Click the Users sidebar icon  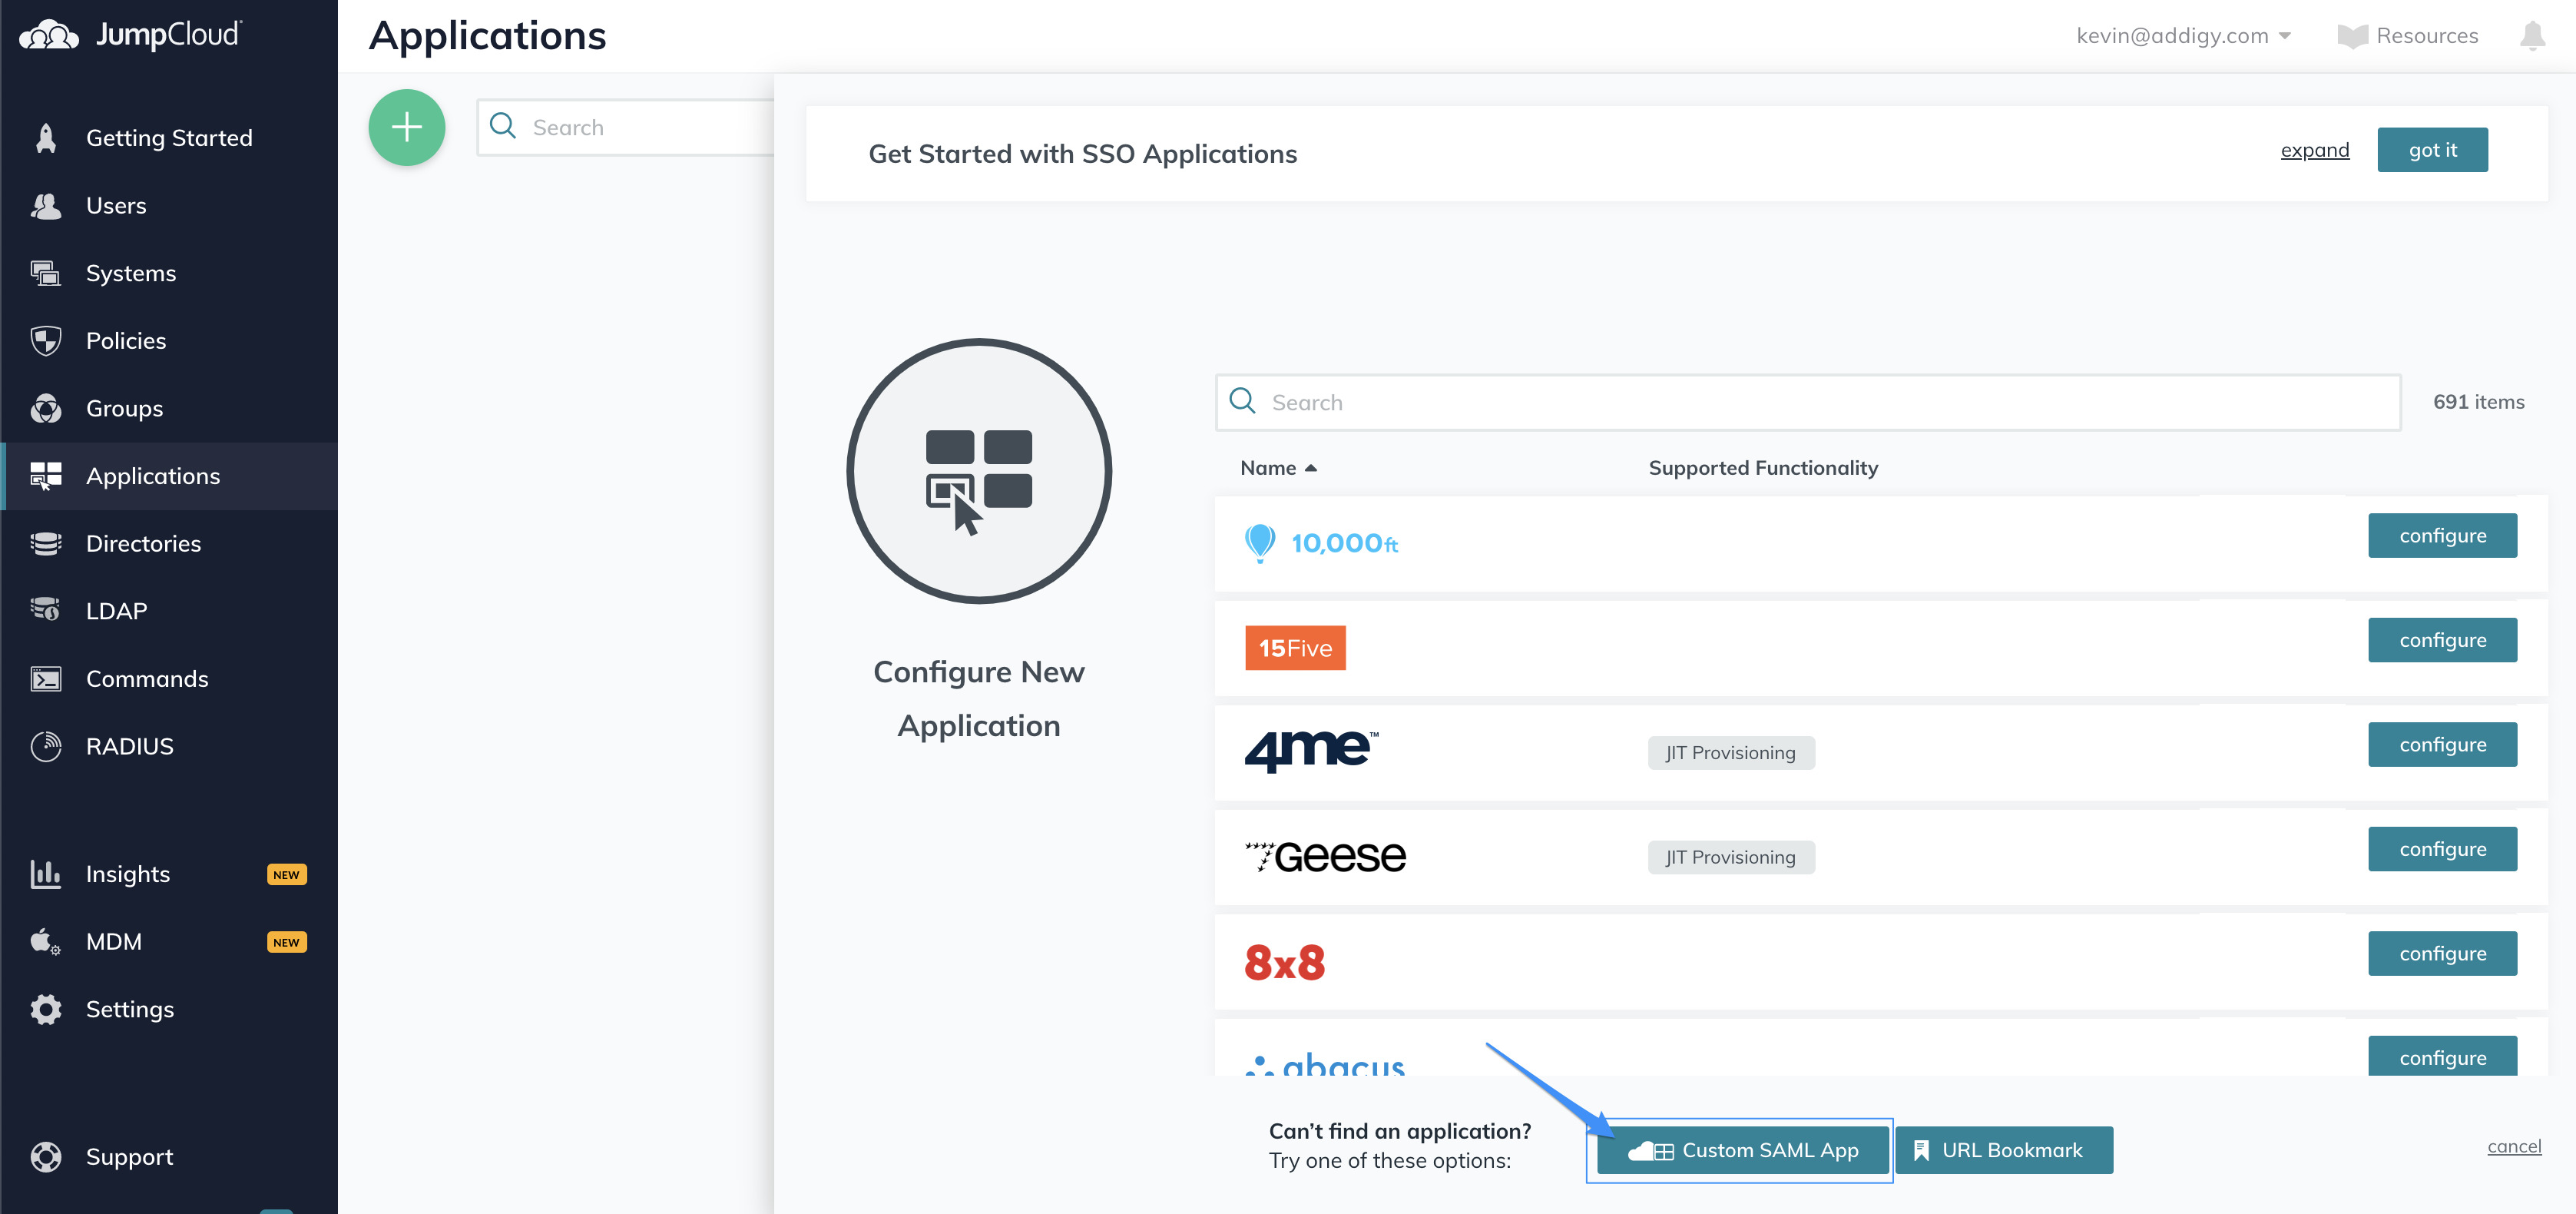tap(46, 206)
